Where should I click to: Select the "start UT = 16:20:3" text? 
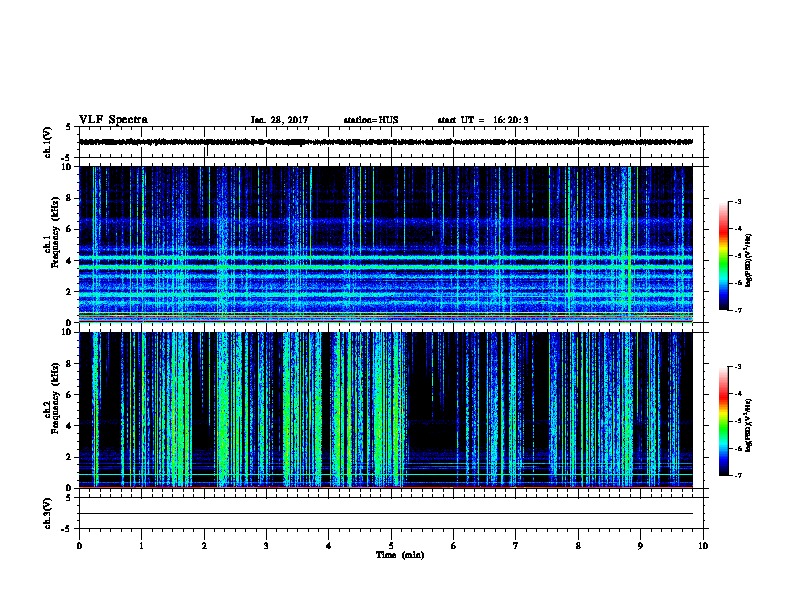pos(483,120)
